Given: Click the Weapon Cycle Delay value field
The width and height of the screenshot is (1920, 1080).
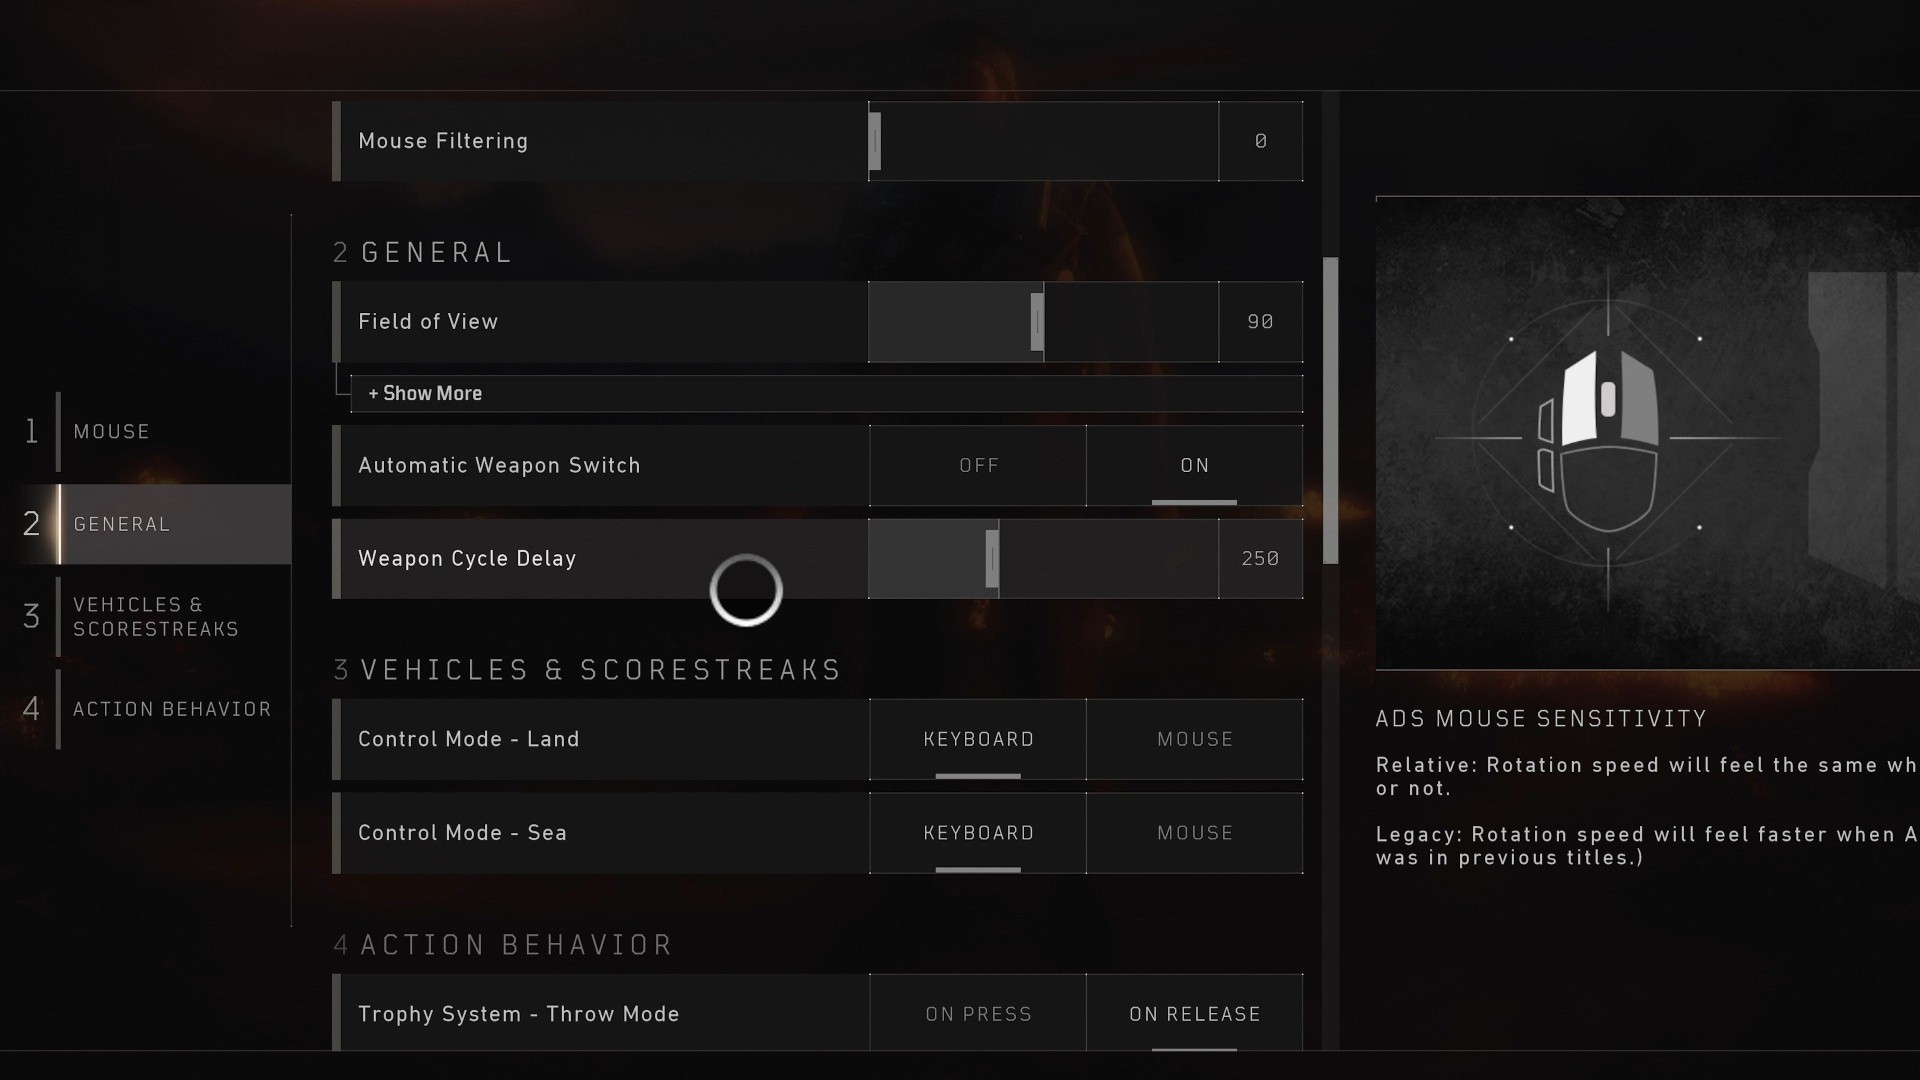Looking at the screenshot, I should 1260,559.
